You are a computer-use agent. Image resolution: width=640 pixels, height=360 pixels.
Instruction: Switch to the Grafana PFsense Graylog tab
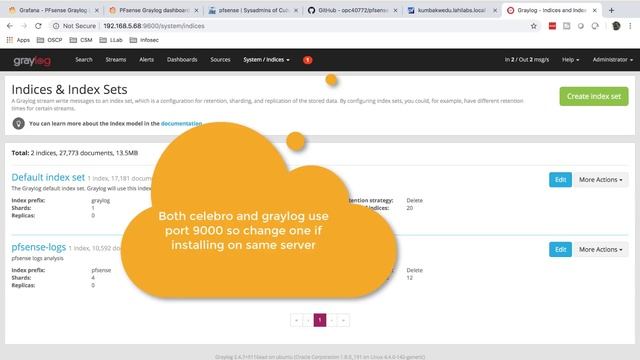coord(53,10)
